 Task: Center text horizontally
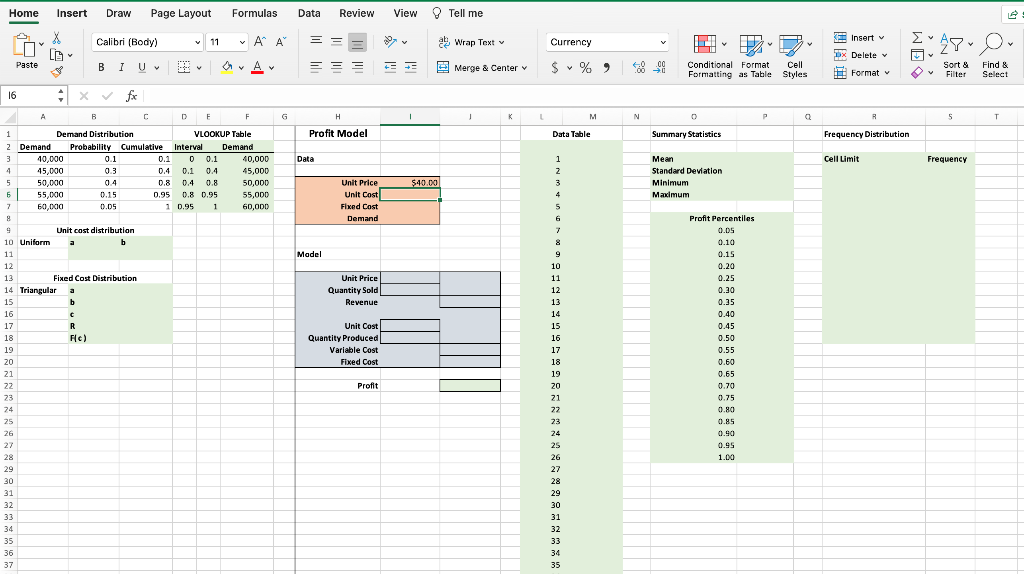click(336, 67)
